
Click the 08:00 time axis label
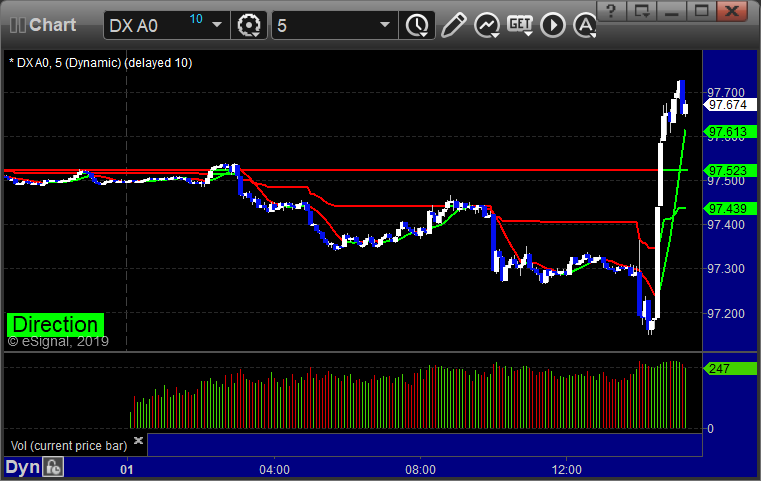[420, 470]
